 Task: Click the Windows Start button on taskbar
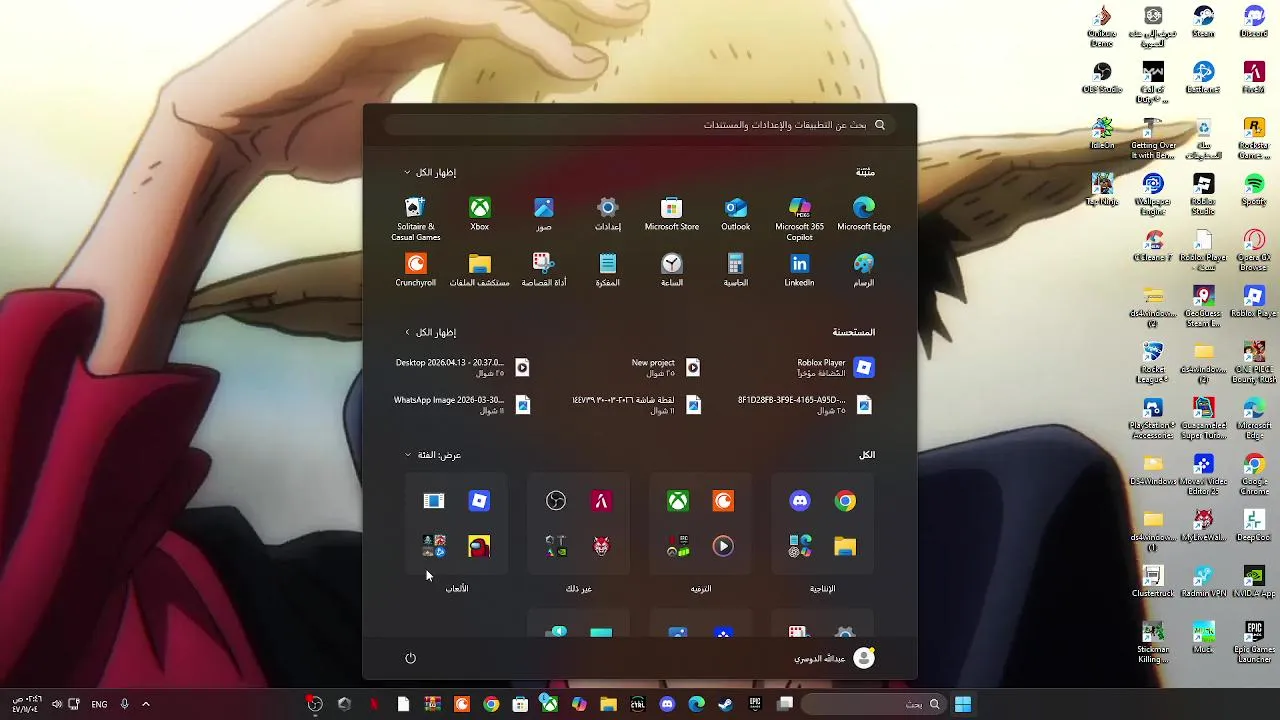(963, 704)
